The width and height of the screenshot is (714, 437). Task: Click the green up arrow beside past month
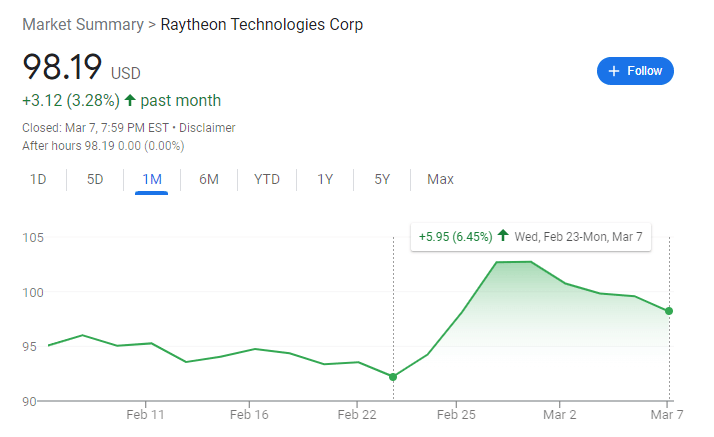point(130,101)
